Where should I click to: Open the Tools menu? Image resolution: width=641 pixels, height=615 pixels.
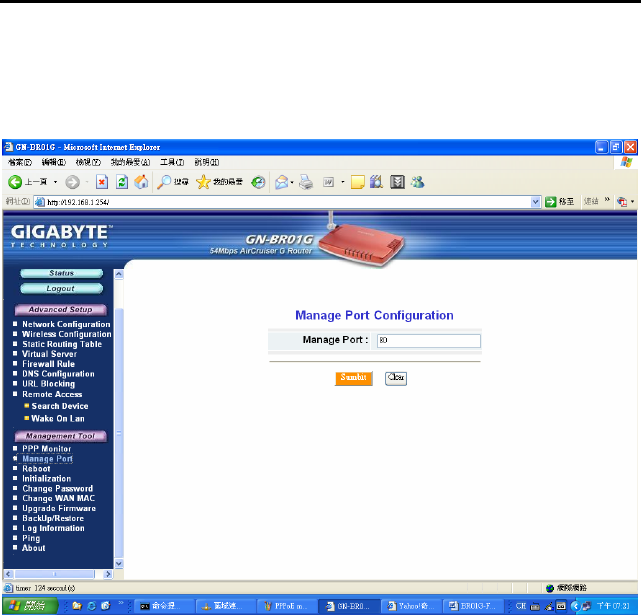pos(172,162)
